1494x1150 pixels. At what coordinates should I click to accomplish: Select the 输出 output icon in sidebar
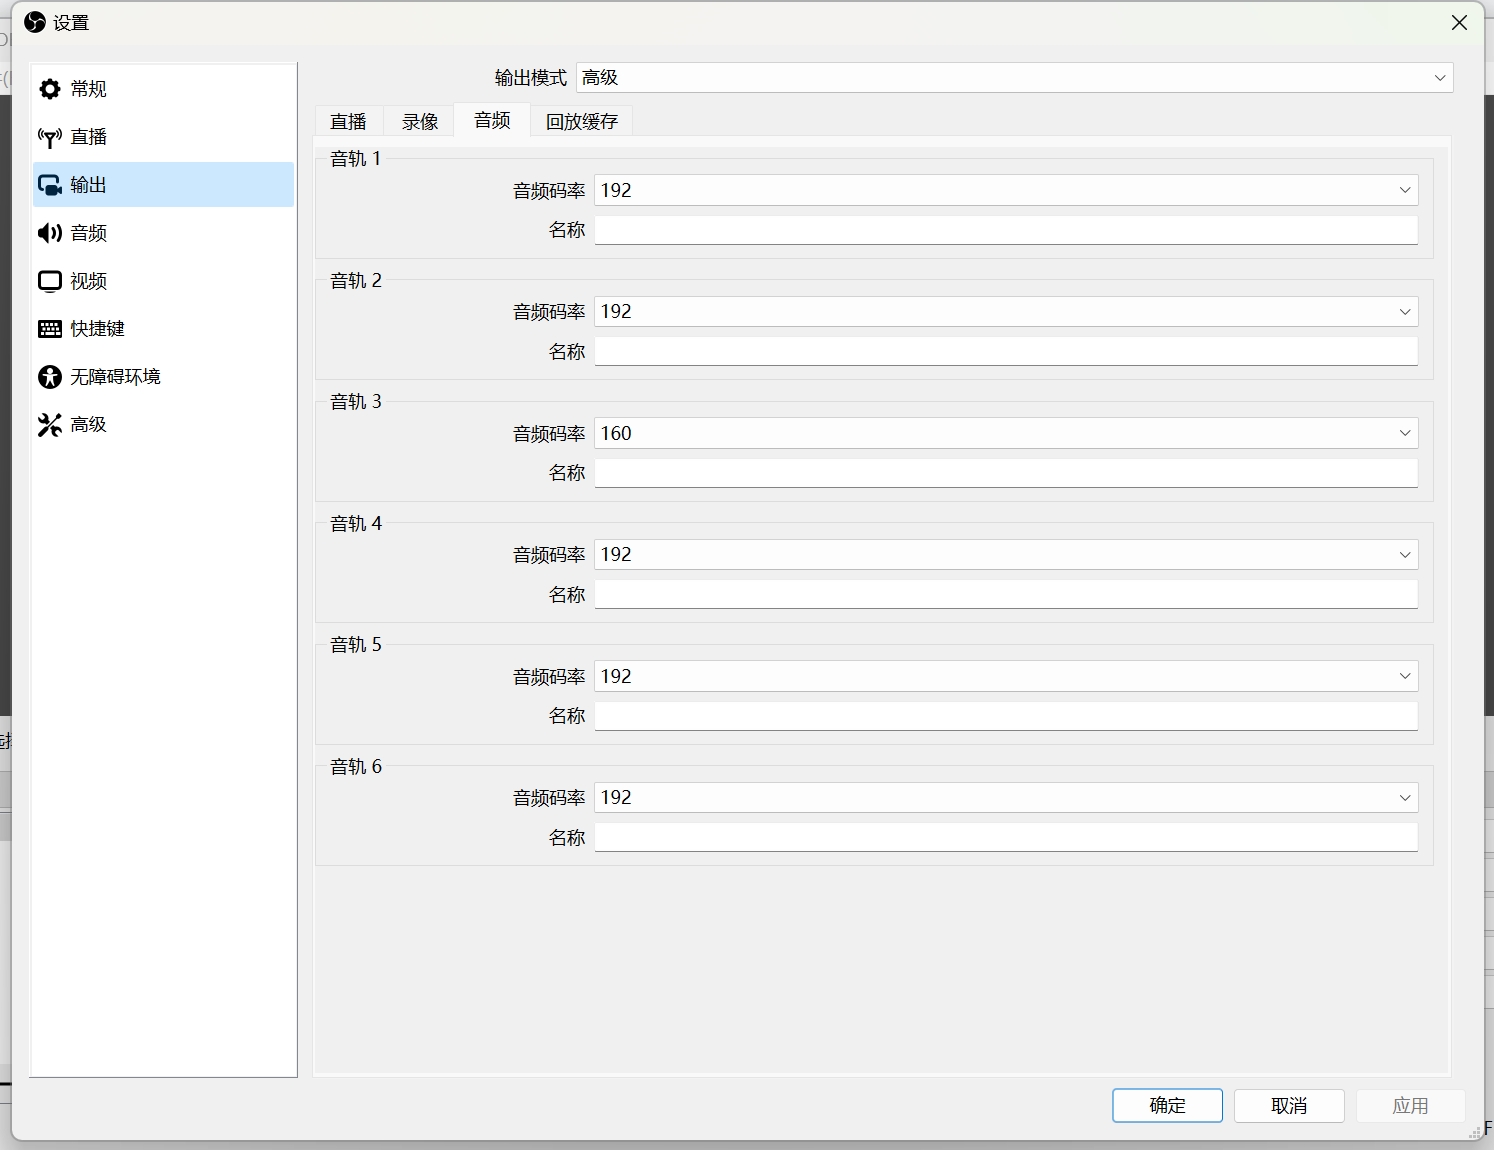tap(50, 185)
